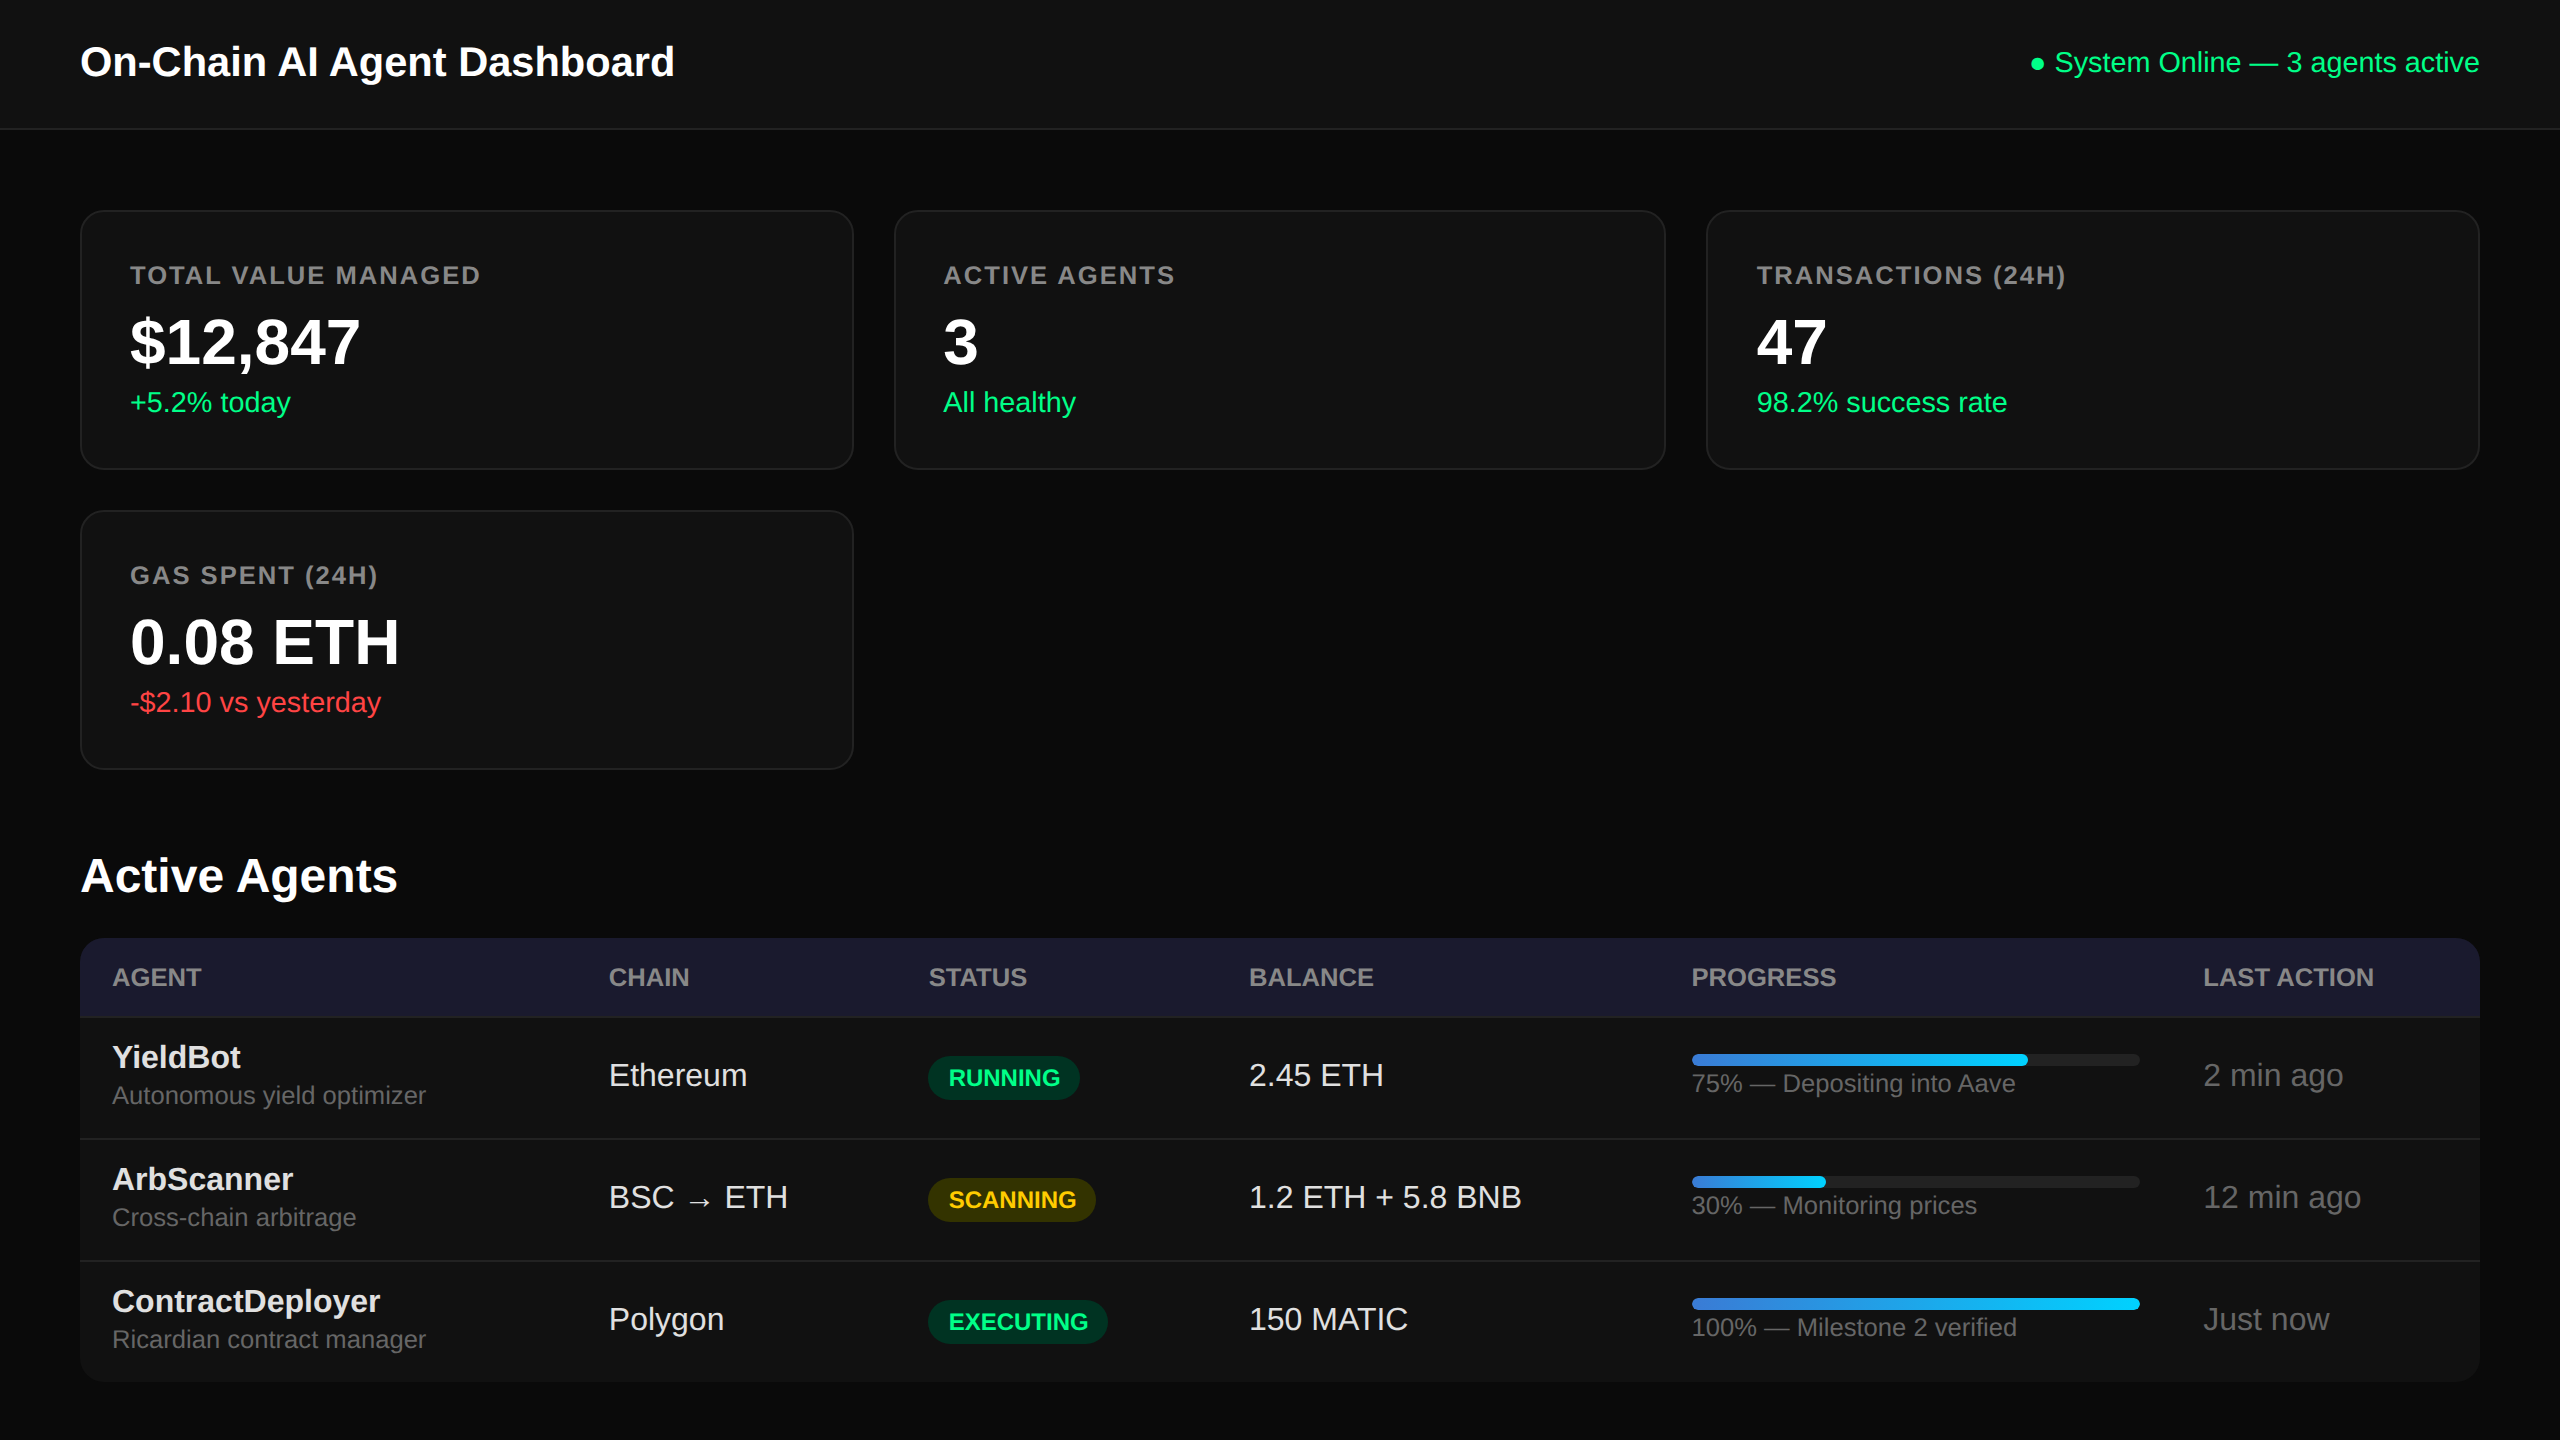
Task: Open the ArbScanner agent name
Action: click(x=202, y=1179)
